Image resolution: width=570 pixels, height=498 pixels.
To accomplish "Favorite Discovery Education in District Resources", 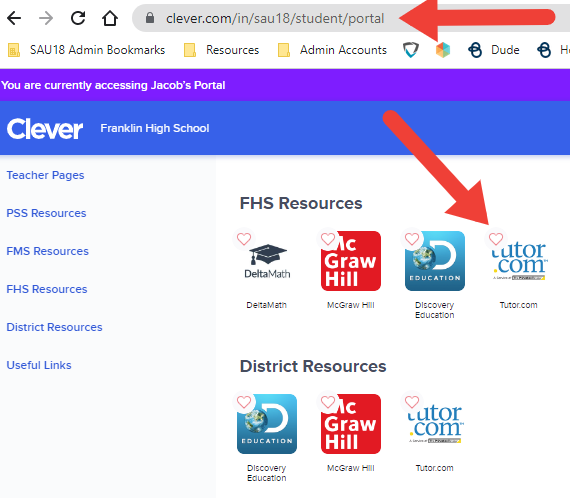I will [244, 402].
